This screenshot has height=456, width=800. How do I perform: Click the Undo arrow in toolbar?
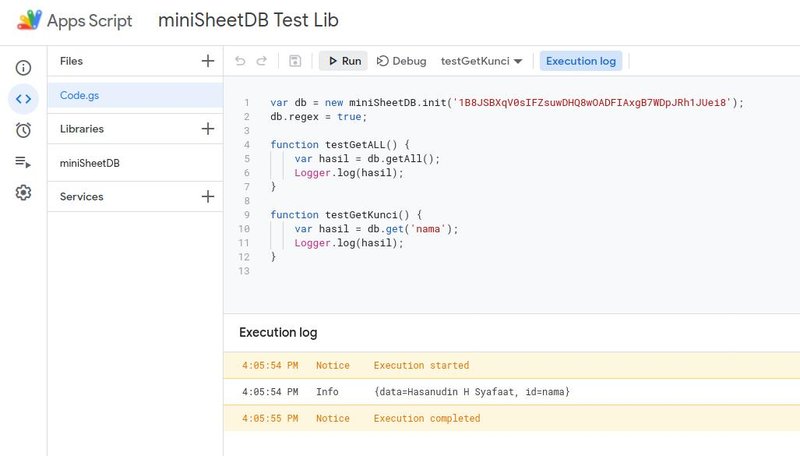240,61
